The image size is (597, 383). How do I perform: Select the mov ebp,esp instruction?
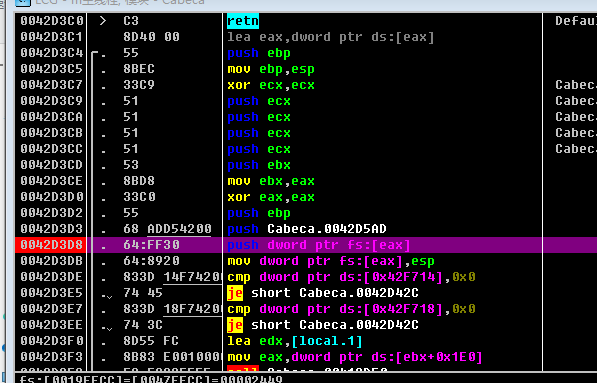click(271, 69)
